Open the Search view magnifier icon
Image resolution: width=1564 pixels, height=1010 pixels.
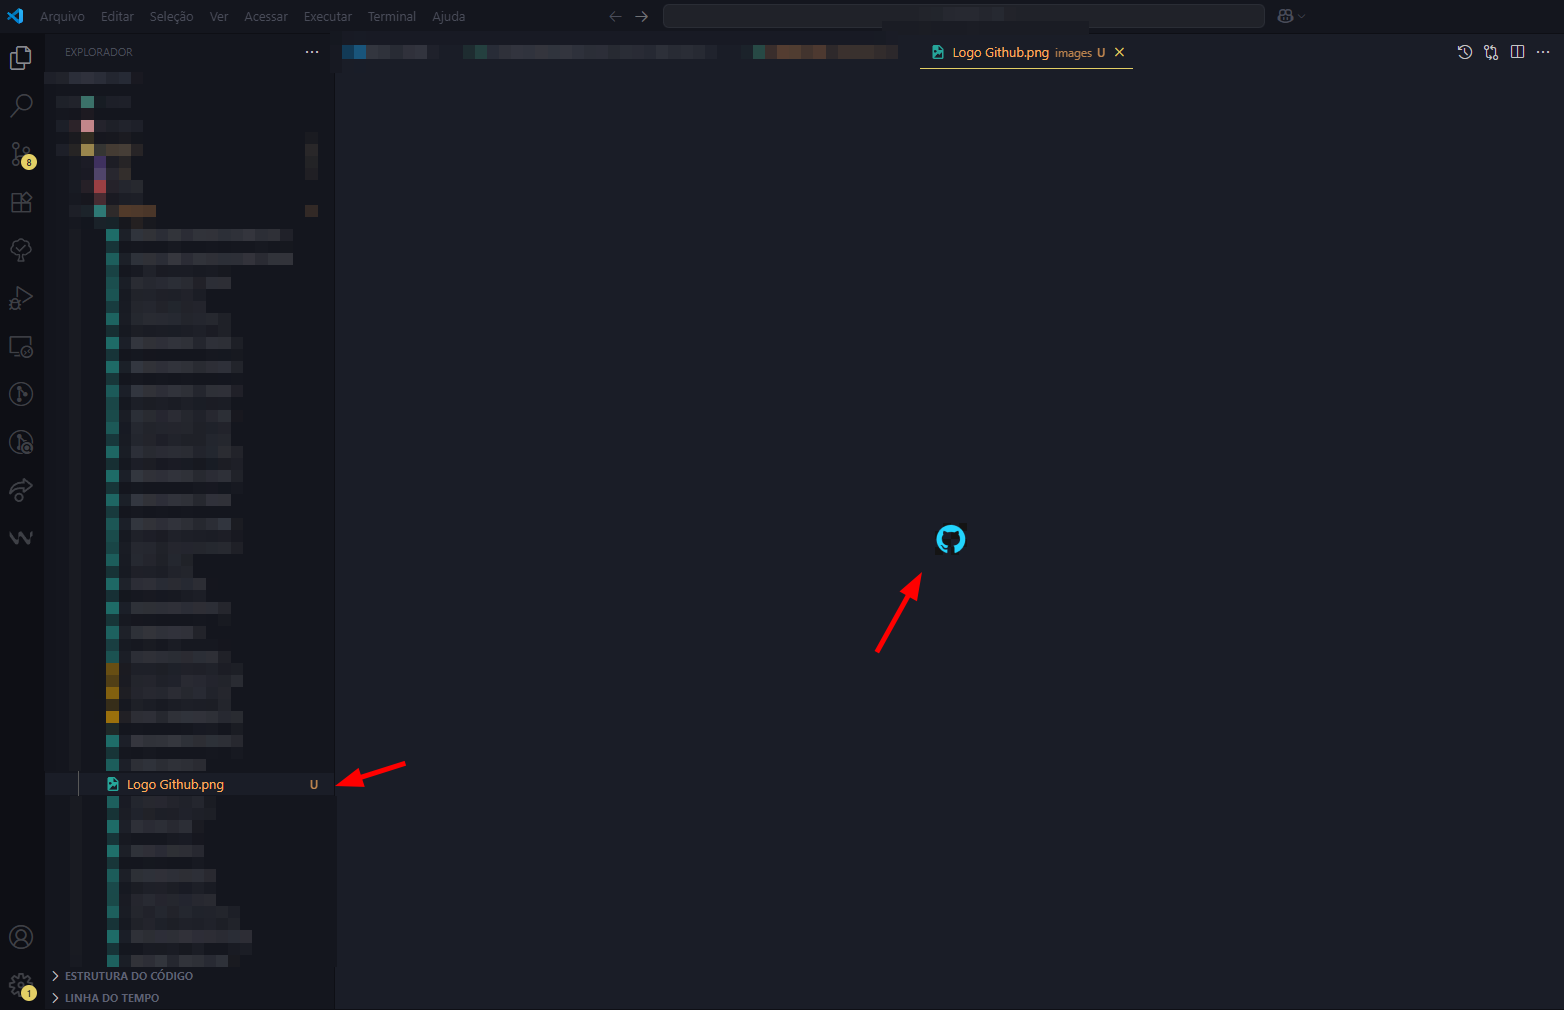pos(21,106)
